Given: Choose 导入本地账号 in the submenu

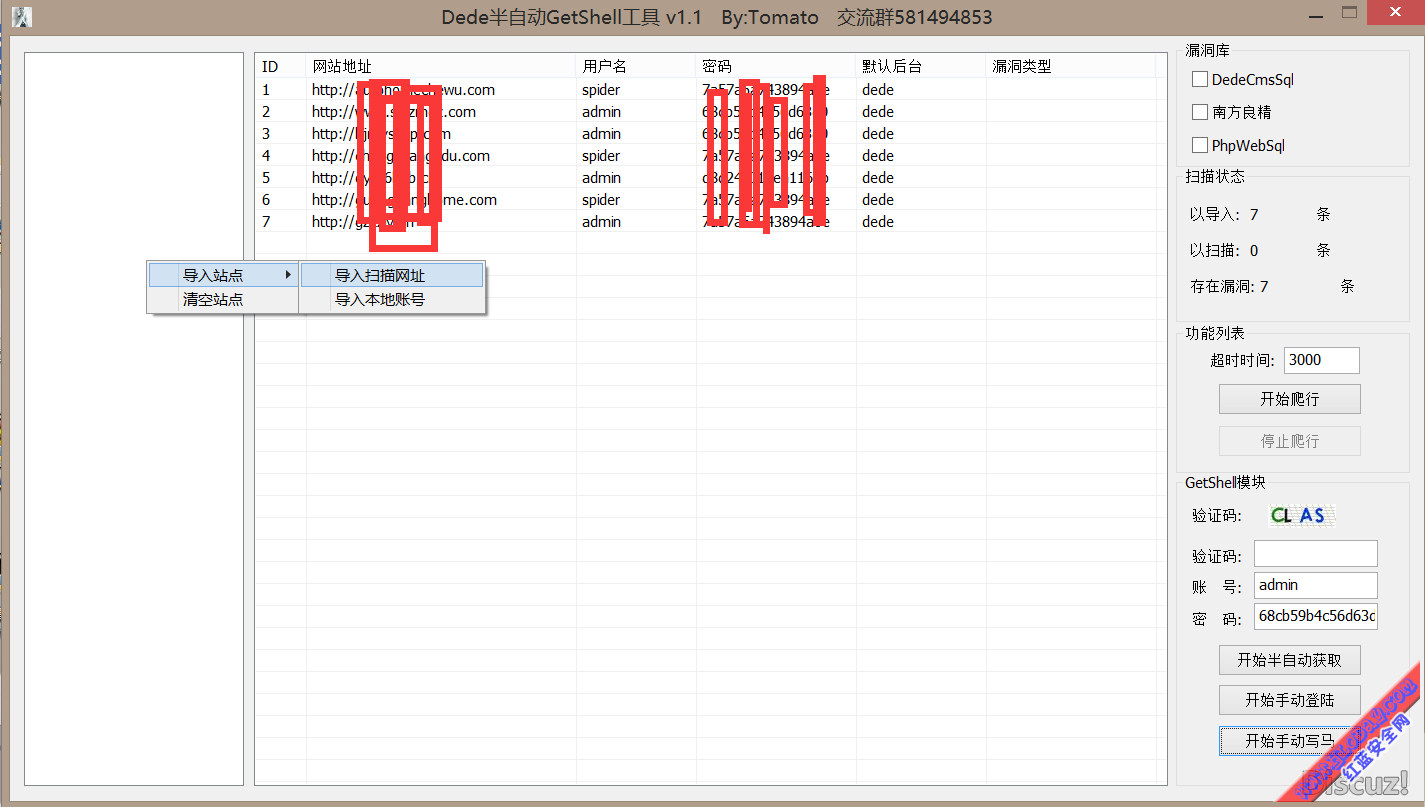Looking at the screenshot, I should point(392,299).
